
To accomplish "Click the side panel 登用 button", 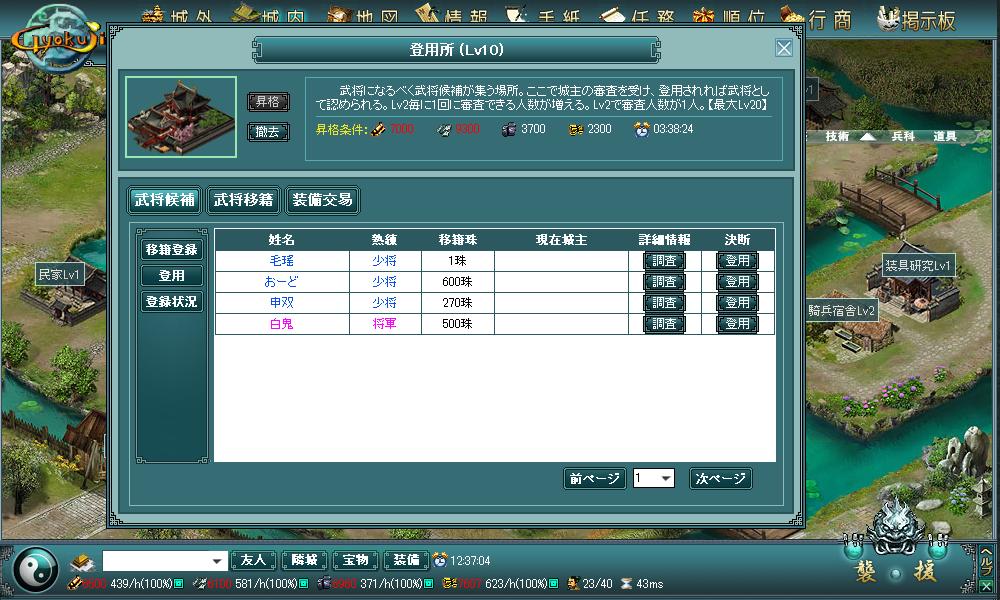I will pos(172,275).
